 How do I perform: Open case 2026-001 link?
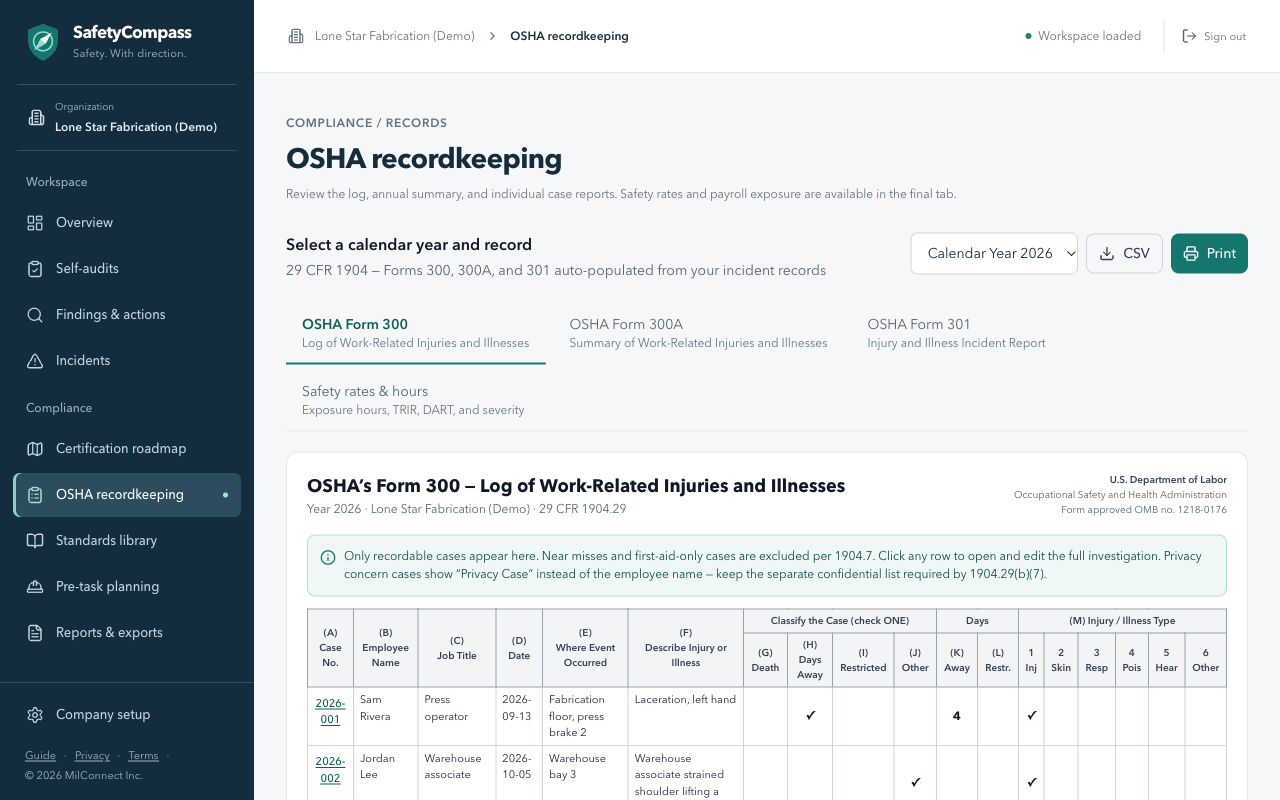[330, 711]
